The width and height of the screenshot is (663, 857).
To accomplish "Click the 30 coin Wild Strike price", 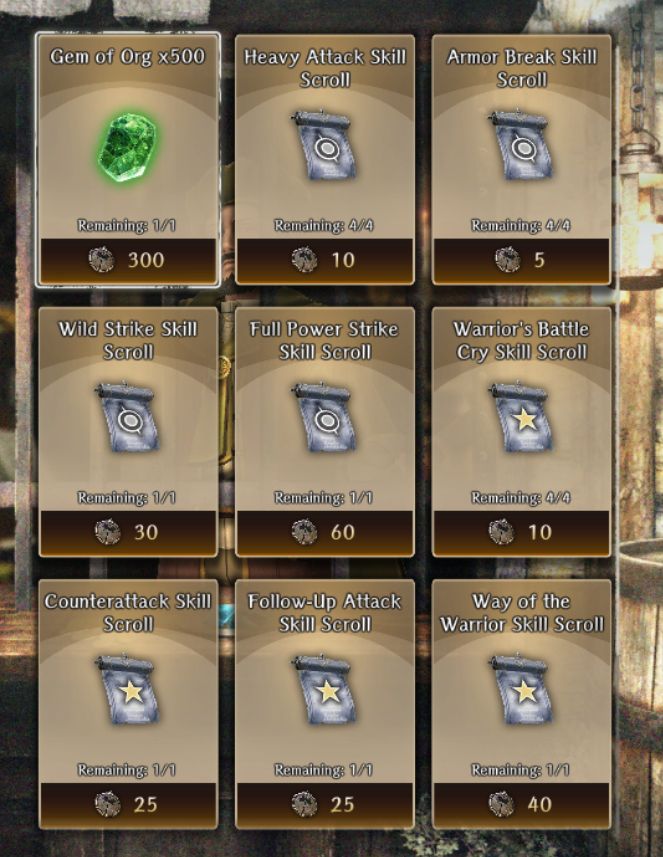I will coord(128,532).
